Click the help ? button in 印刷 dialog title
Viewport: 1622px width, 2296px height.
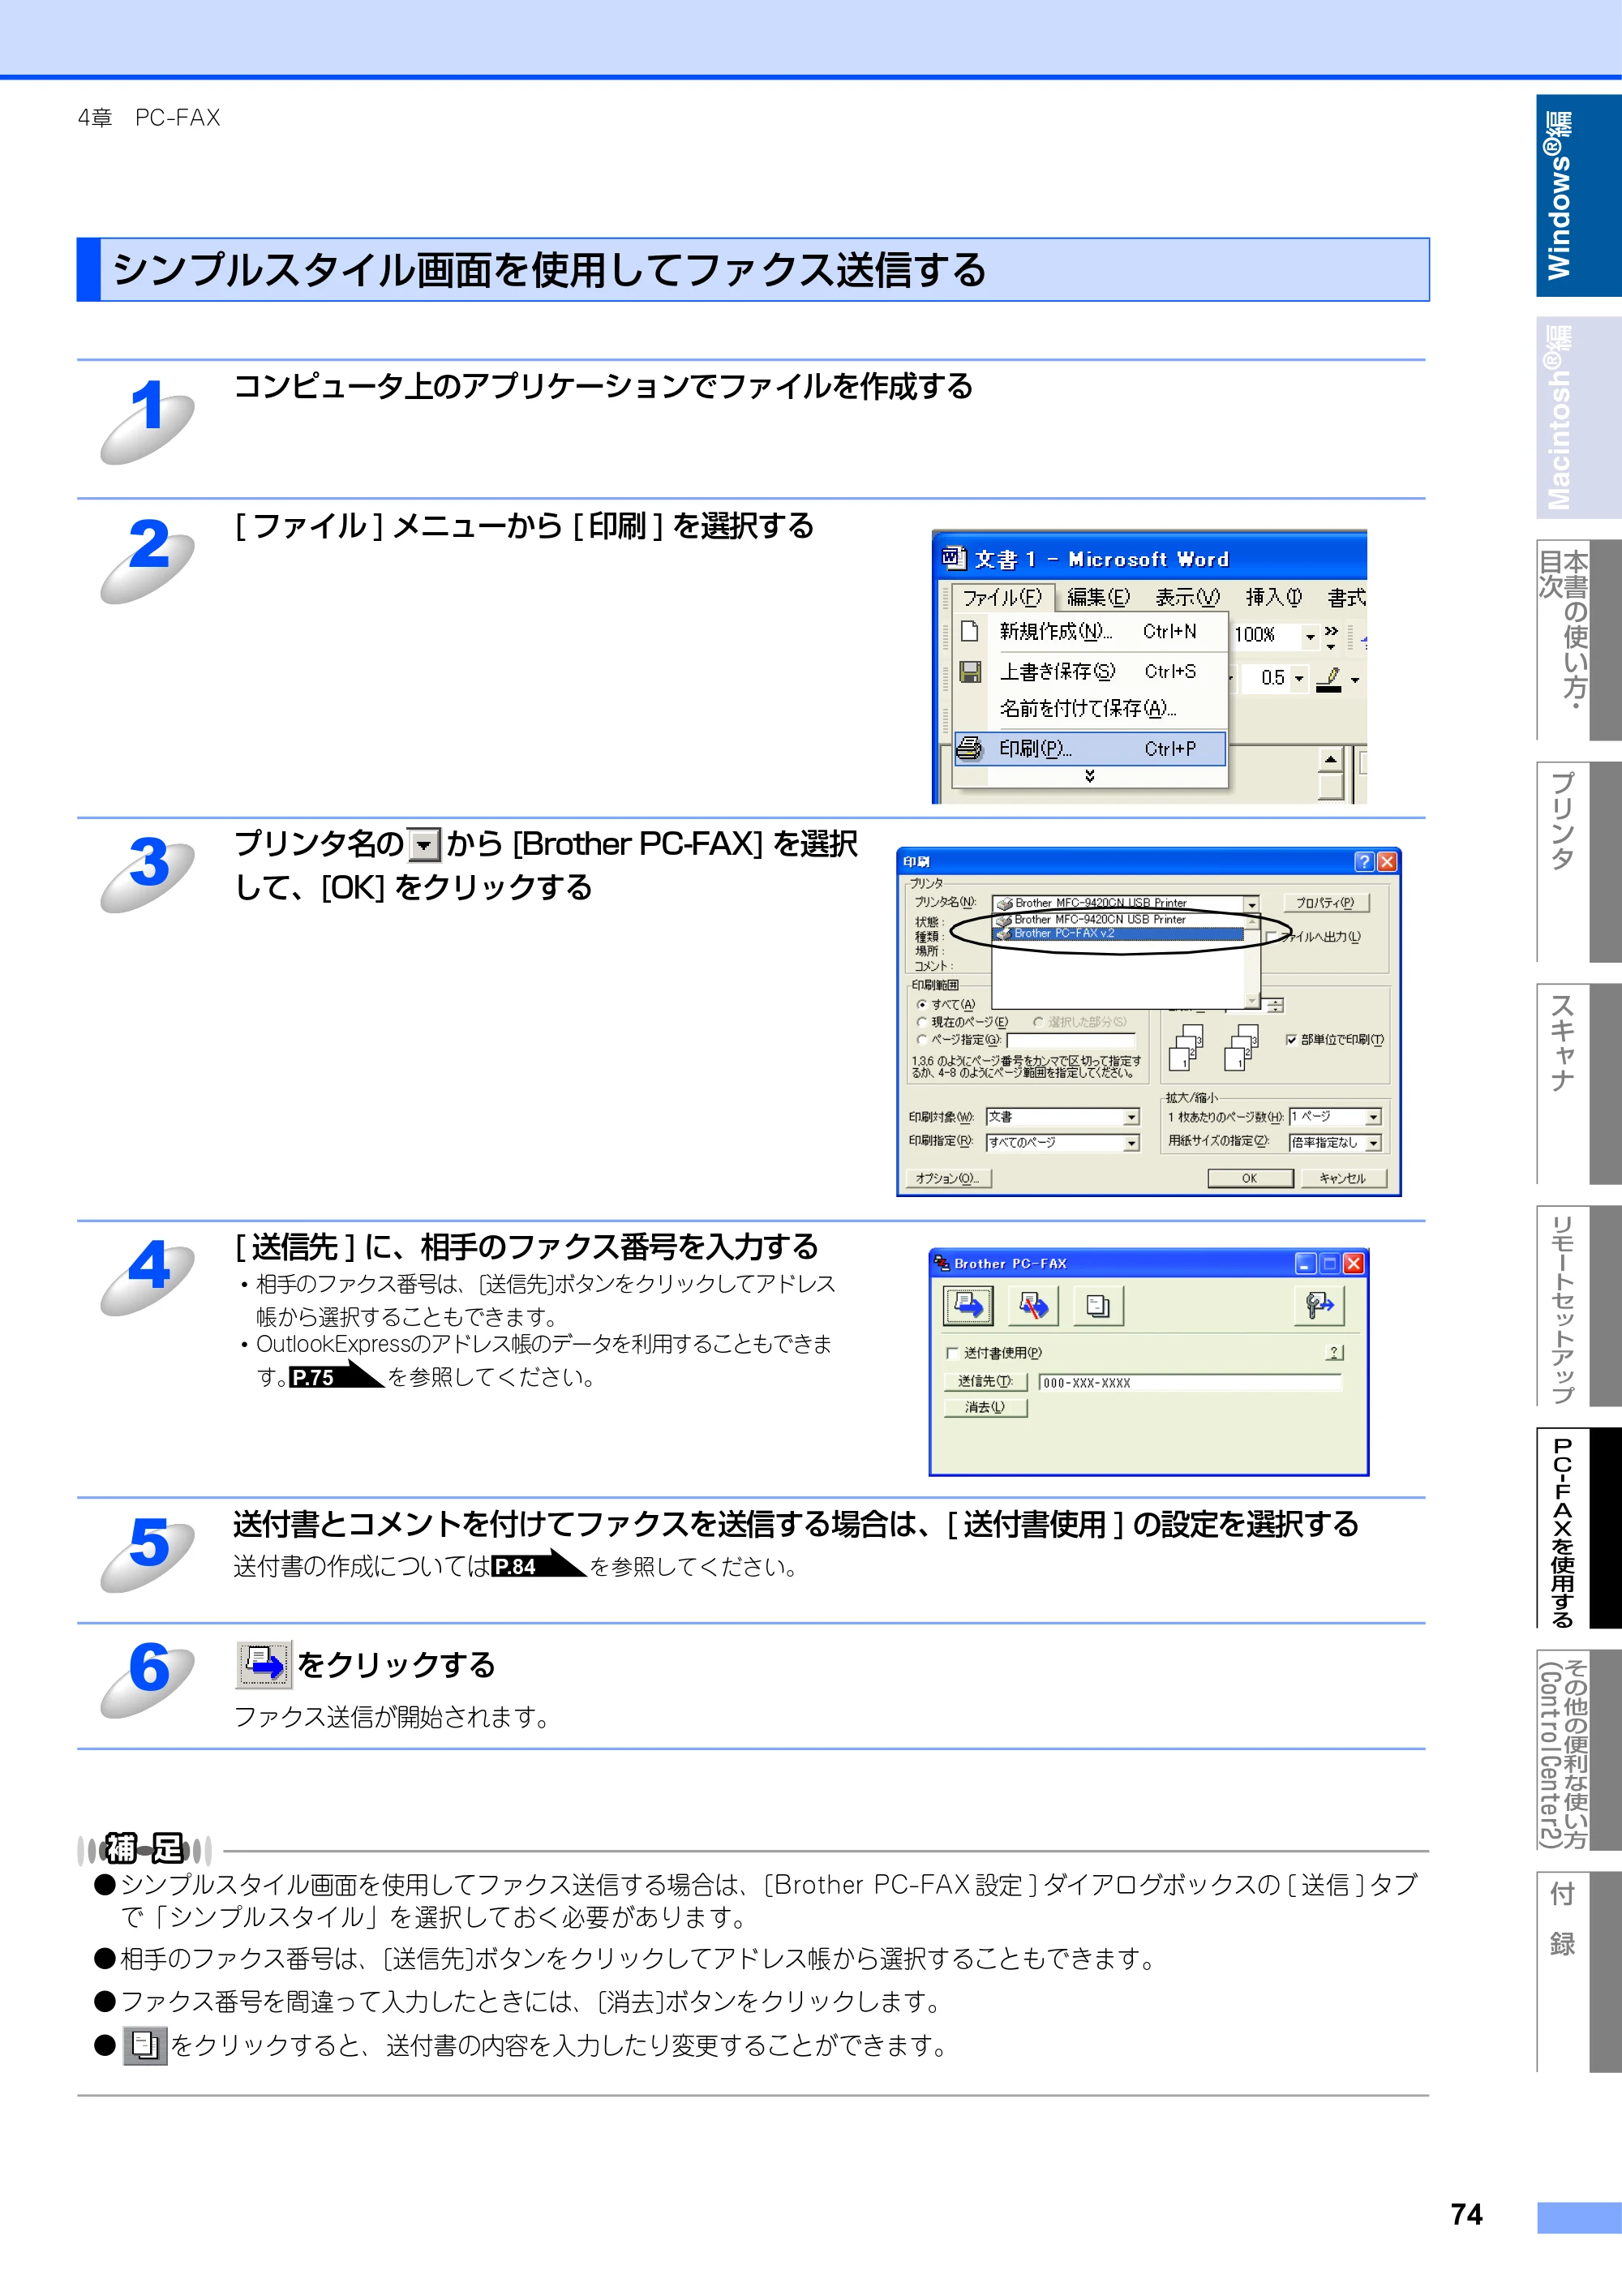pos(1364,862)
